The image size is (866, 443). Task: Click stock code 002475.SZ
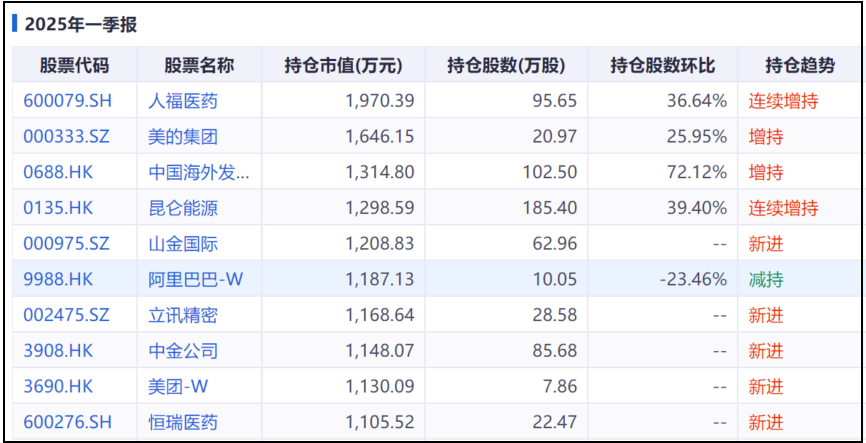pos(66,315)
